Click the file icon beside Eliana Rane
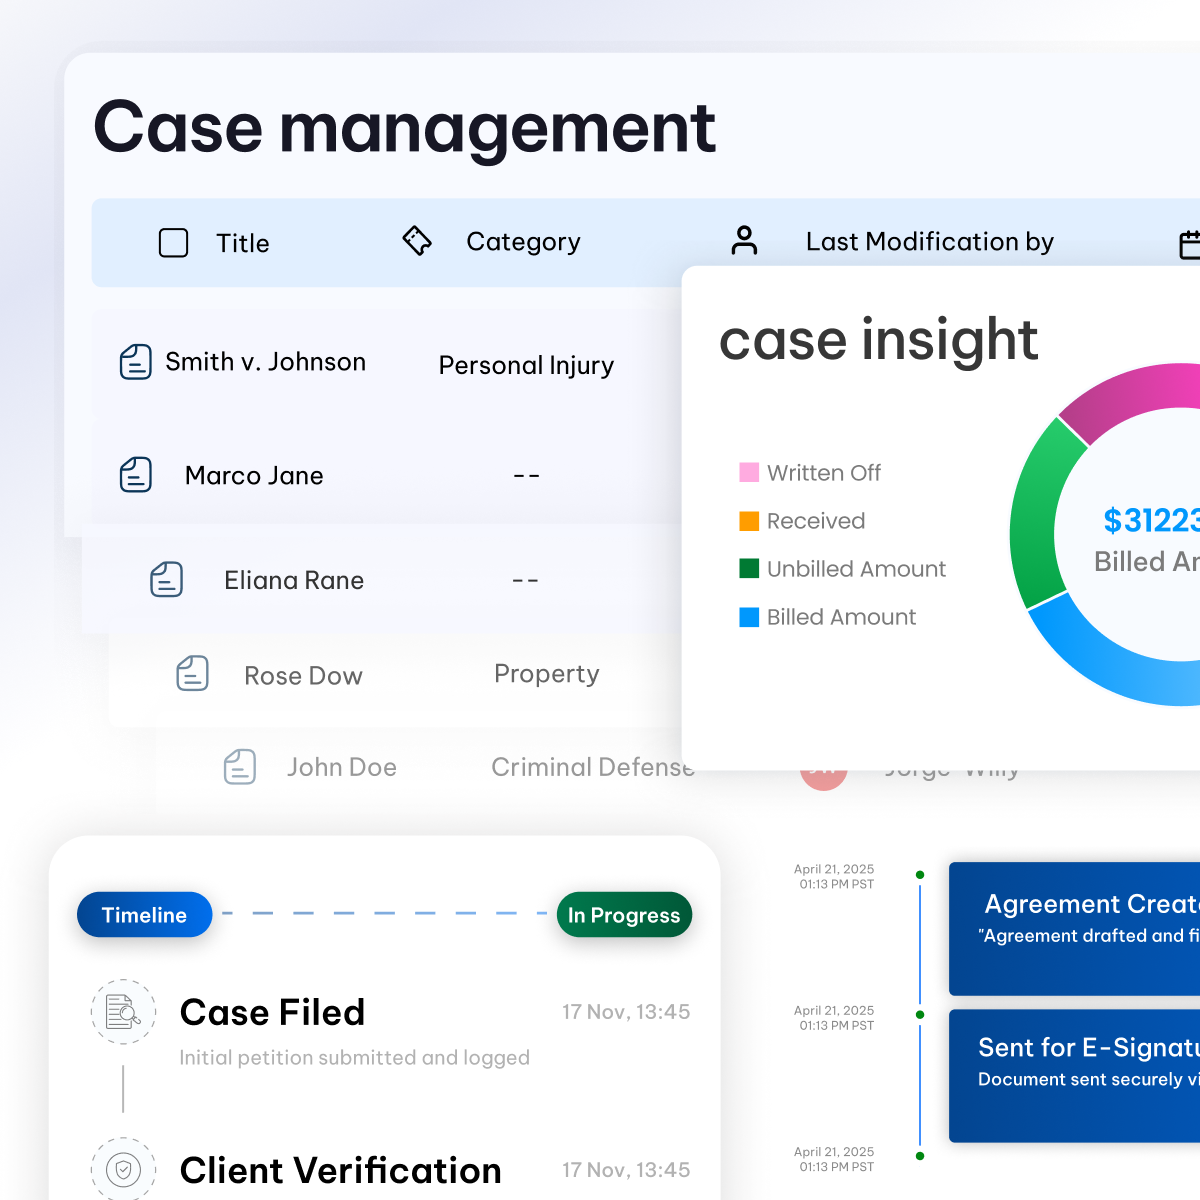Image resolution: width=1200 pixels, height=1200 pixels. [167, 580]
